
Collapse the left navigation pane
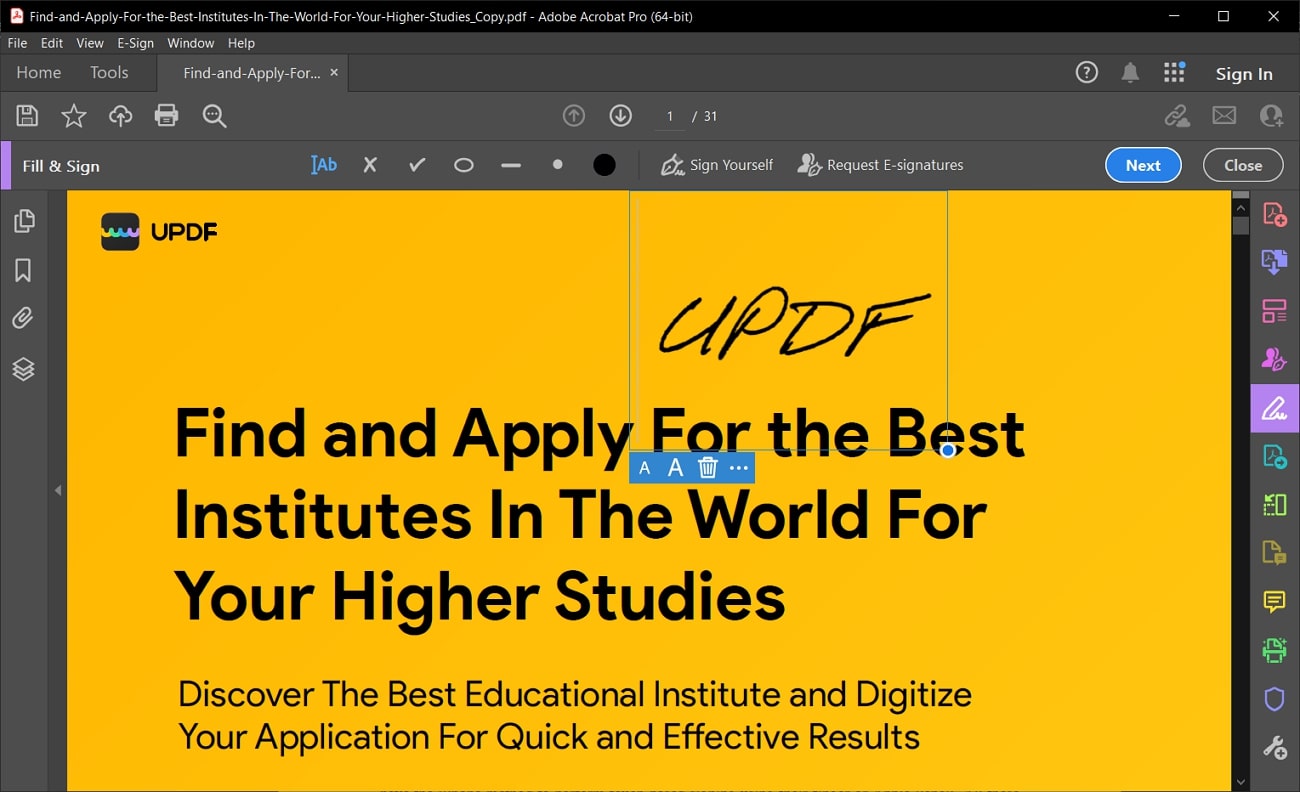pos(58,490)
